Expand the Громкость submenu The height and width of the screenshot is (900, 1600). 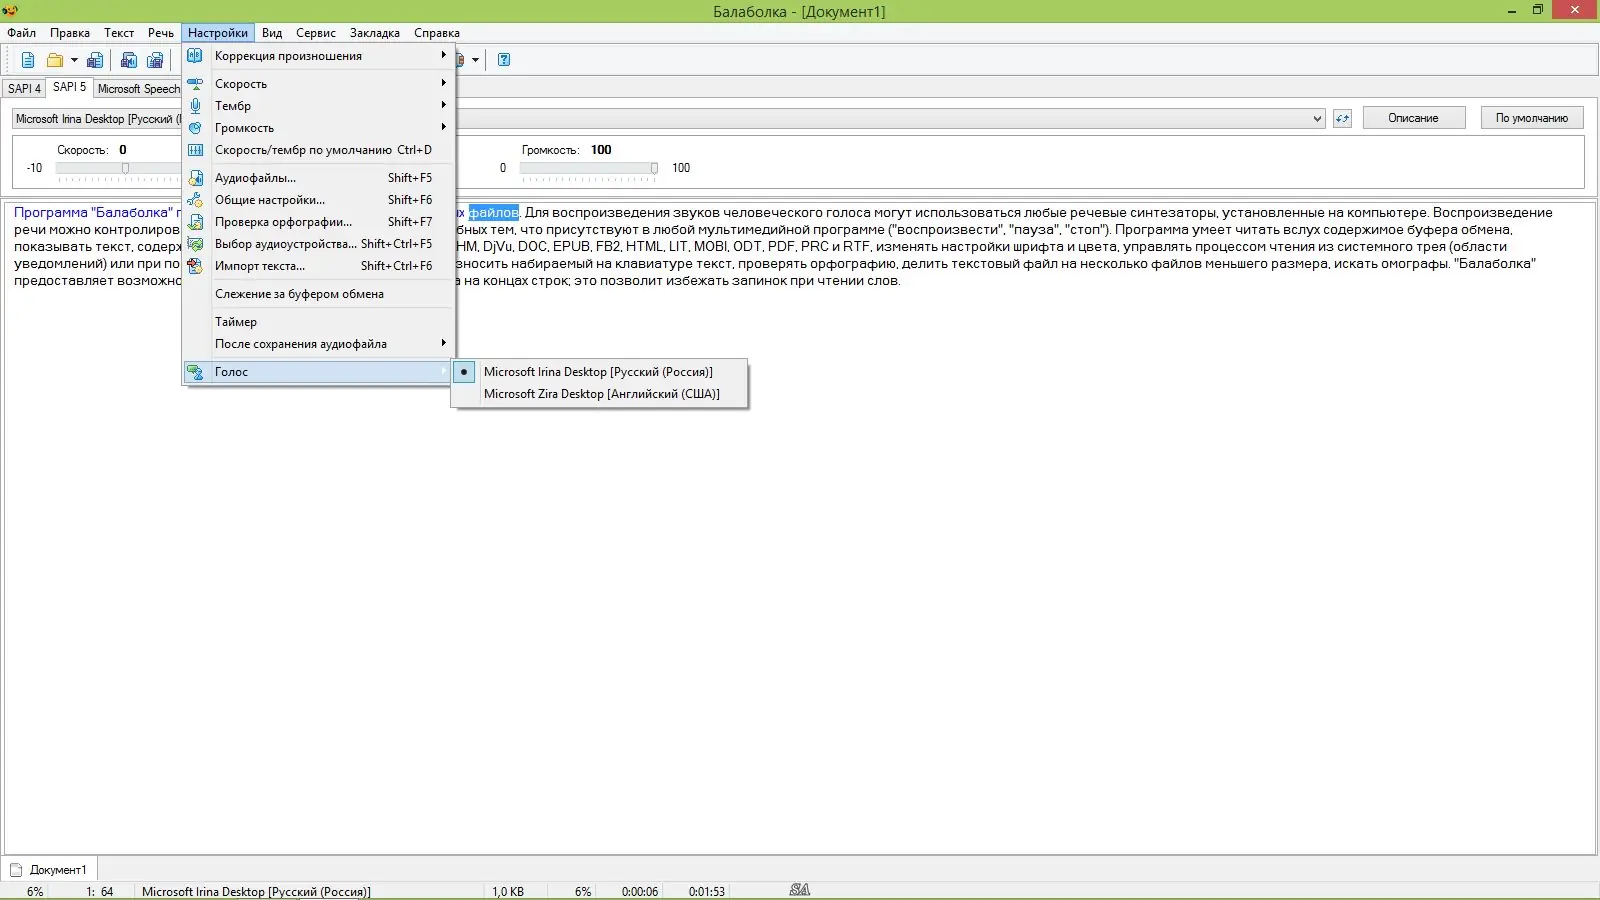coord(443,128)
